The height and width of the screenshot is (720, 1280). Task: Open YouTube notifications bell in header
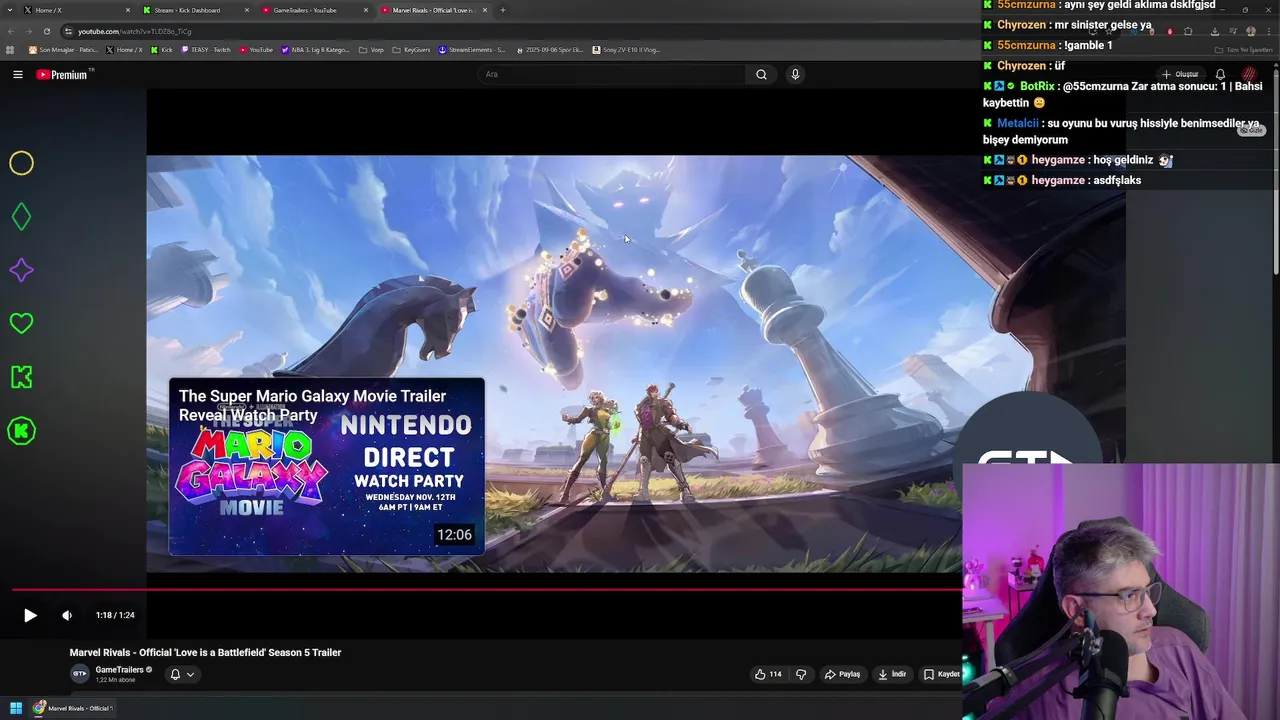1220,74
